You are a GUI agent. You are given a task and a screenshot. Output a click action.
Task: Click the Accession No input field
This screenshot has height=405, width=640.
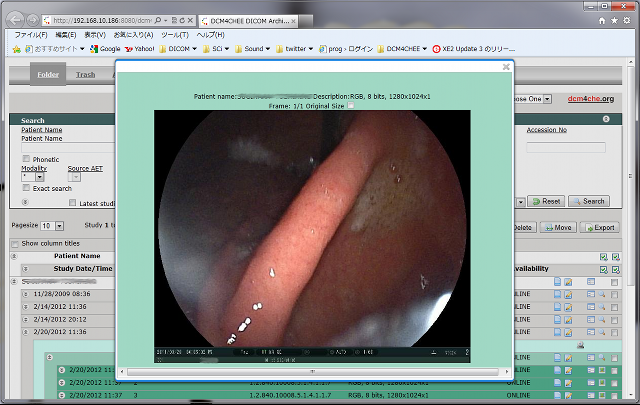(566, 147)
